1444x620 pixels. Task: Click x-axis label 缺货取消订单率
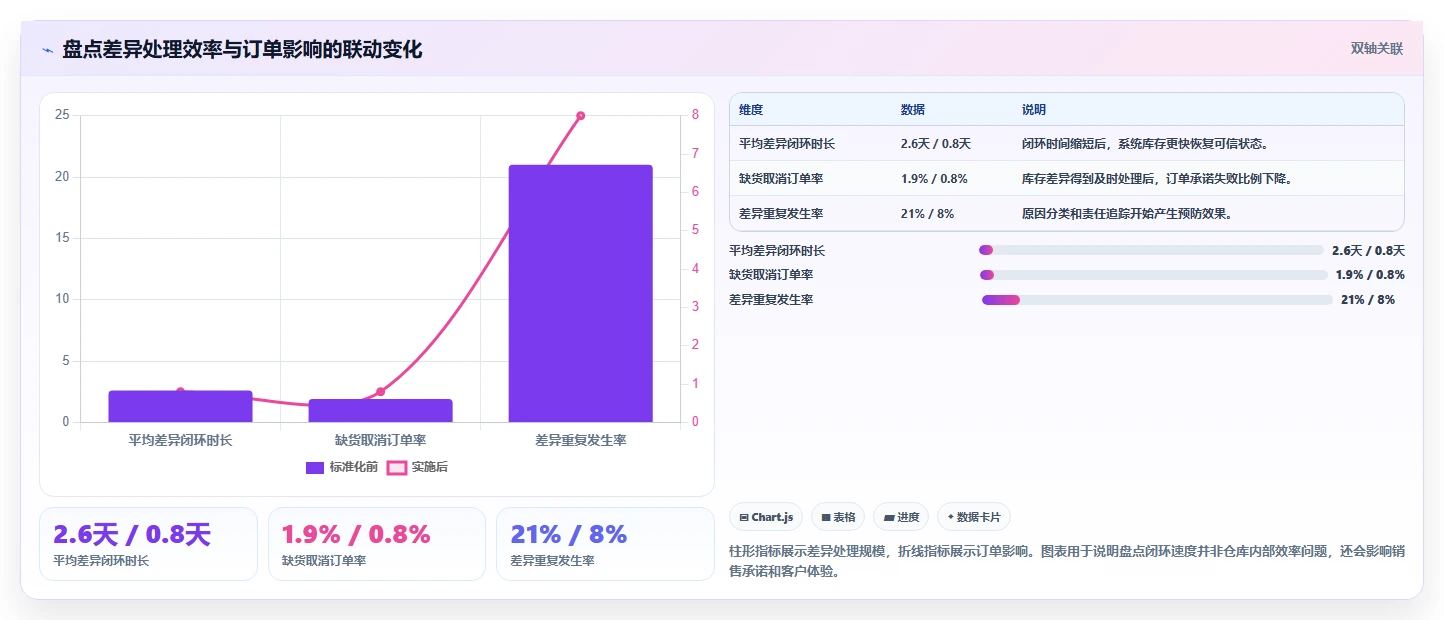[x=380, y=440]
